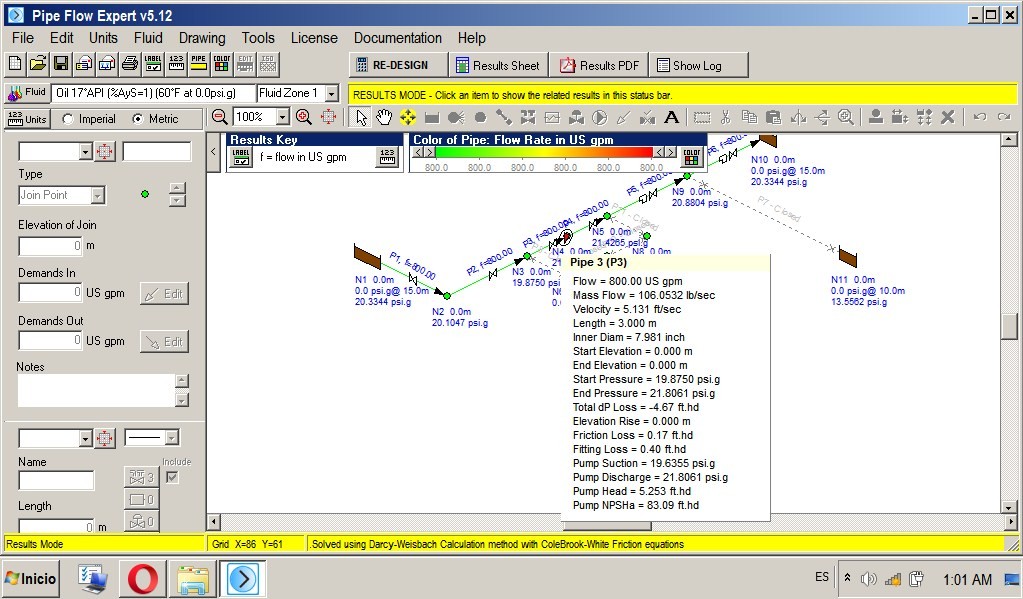Screen dimensions: 1023x599
Task: Open the Drawing menu
Action: 202,38
